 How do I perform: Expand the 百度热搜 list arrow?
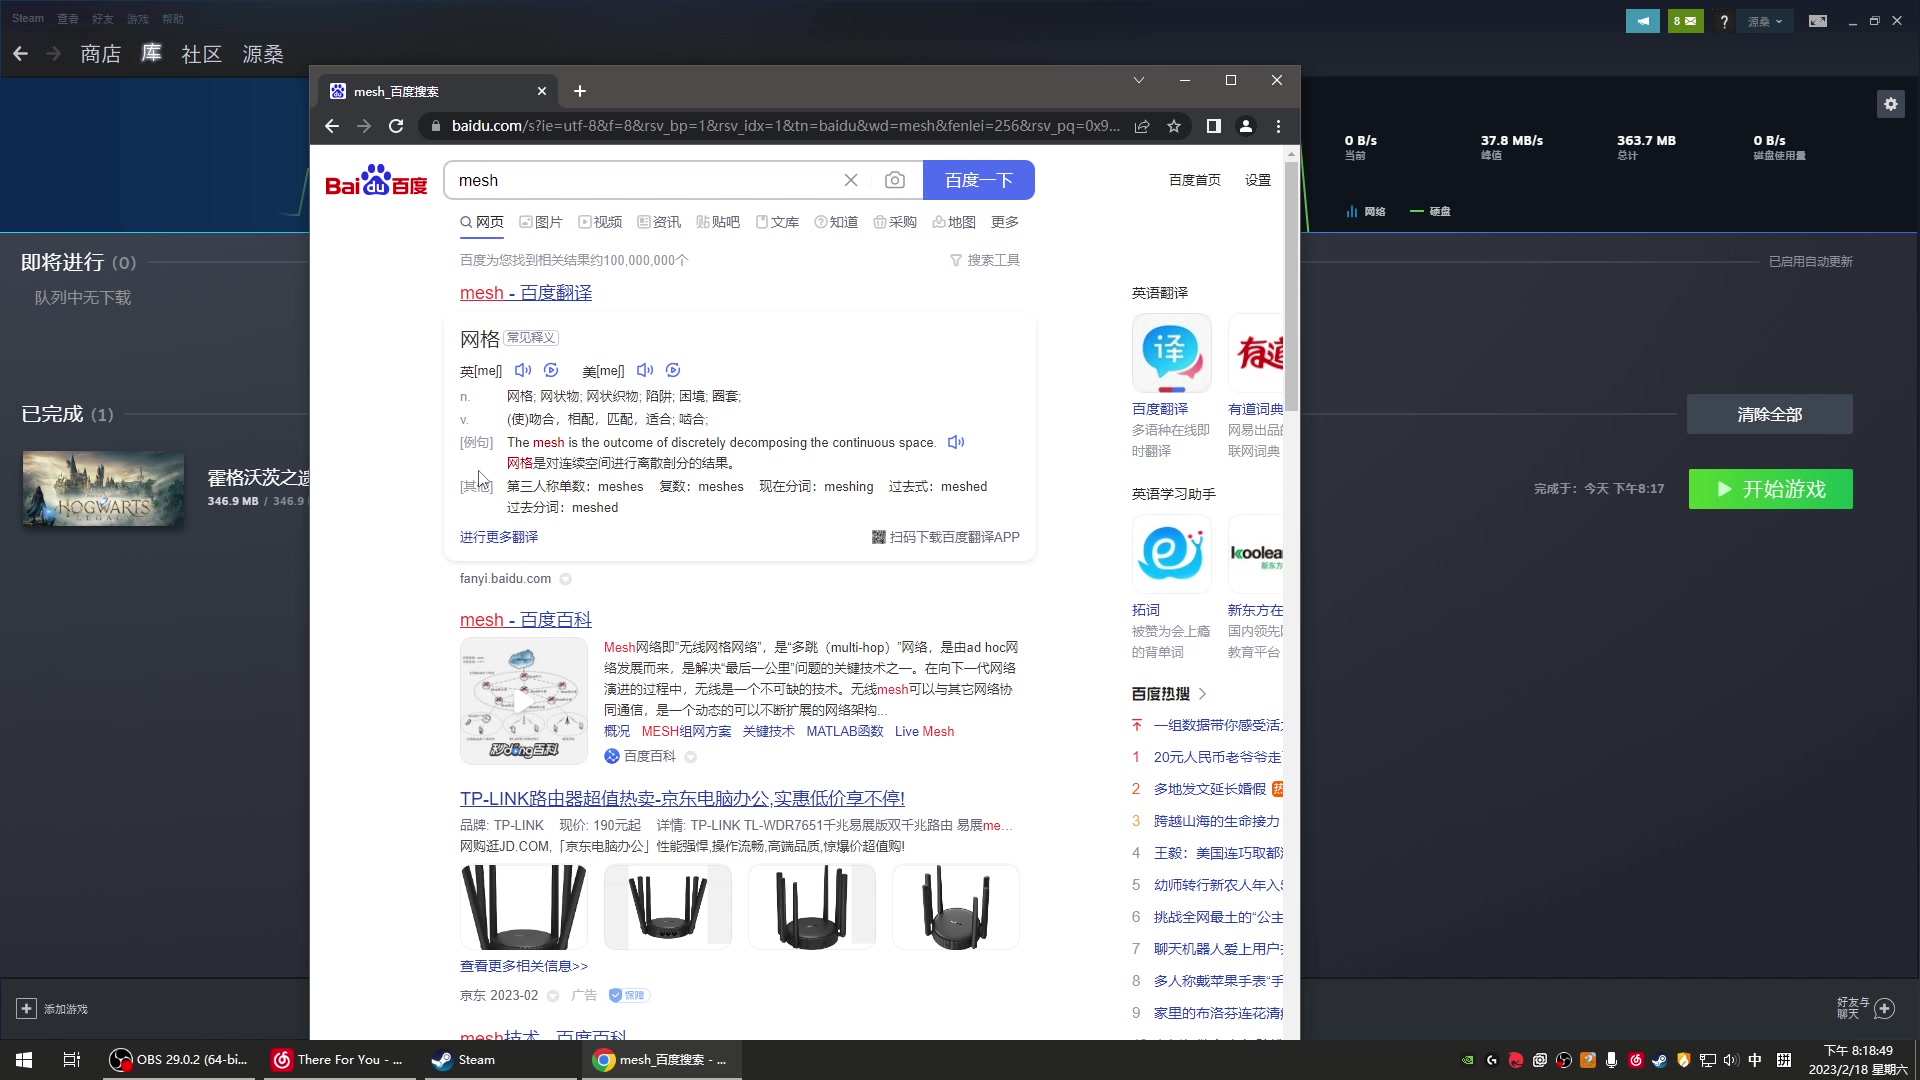1202,694
